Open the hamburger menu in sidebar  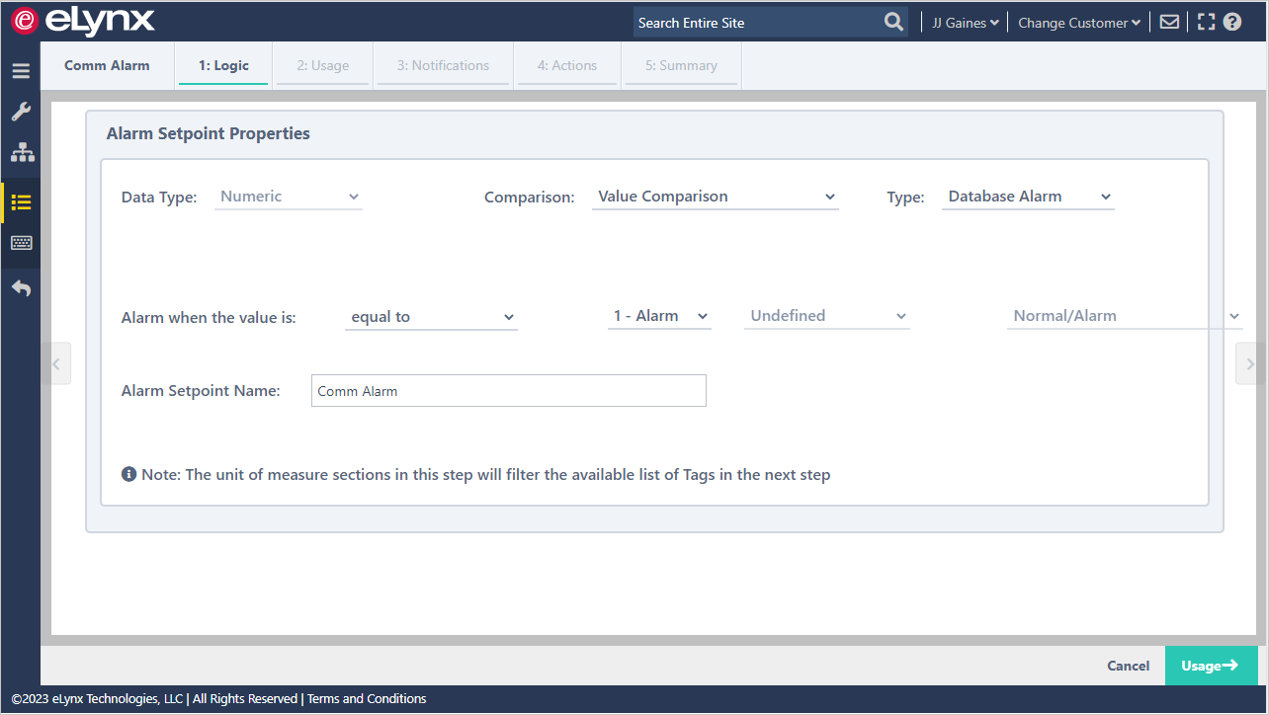(x=21, y=71)
